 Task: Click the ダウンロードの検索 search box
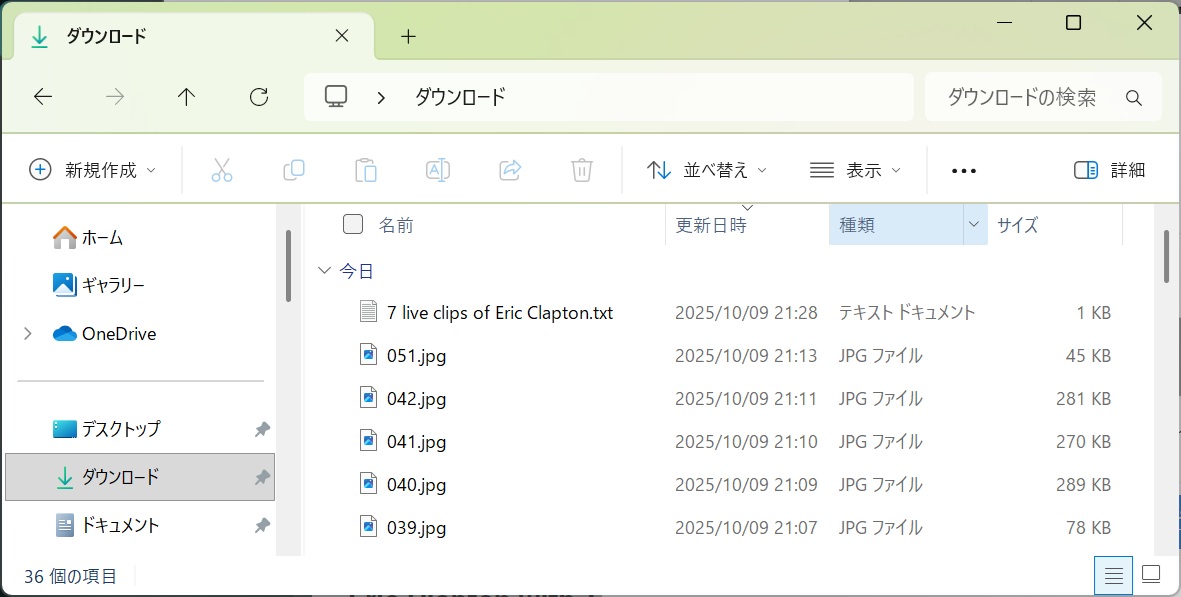click(1030, 97)
